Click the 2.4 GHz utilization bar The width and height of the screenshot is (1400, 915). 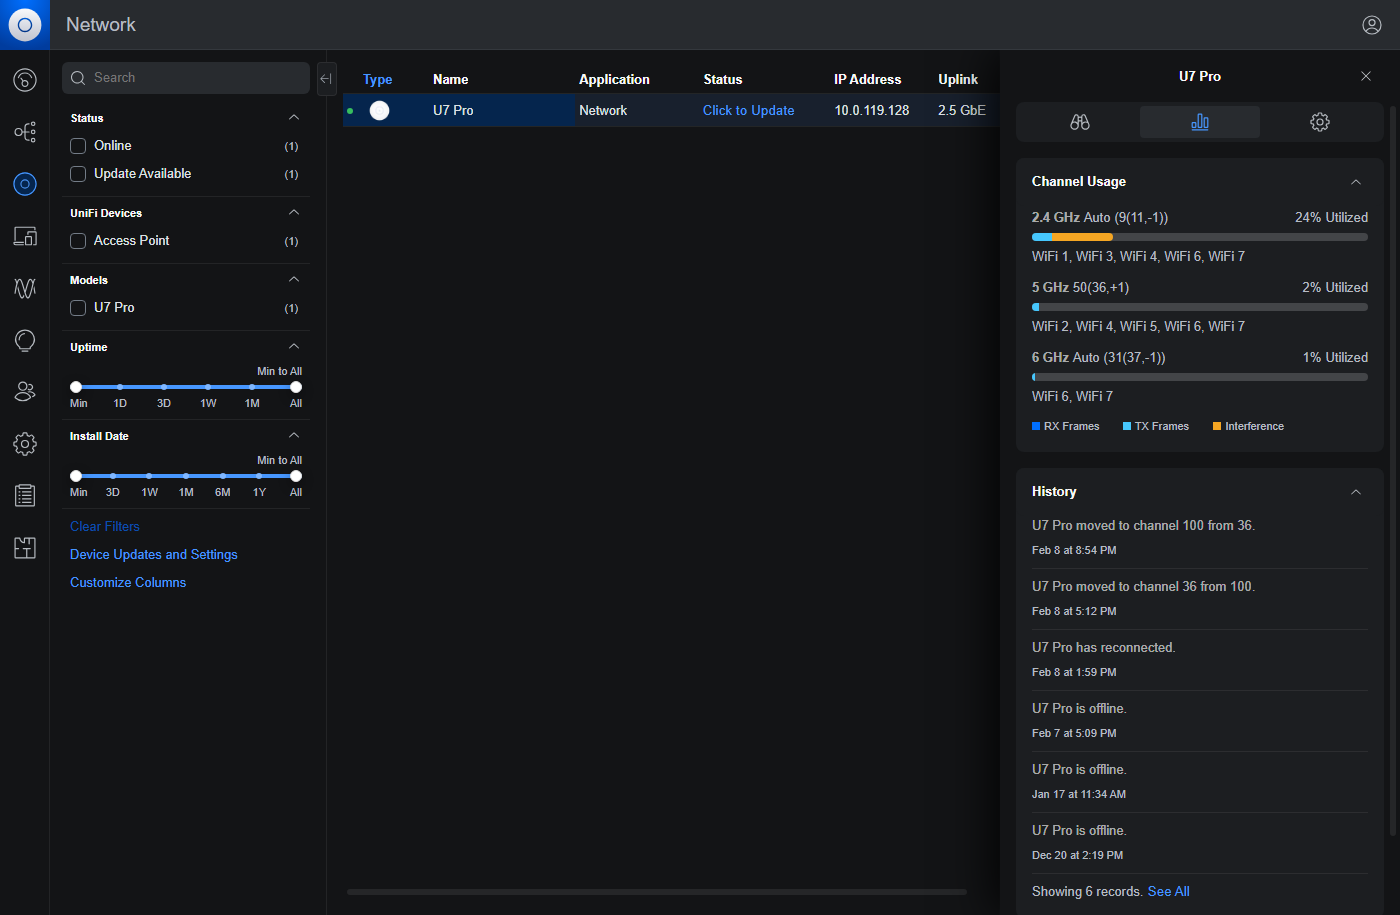point(1200,237)
